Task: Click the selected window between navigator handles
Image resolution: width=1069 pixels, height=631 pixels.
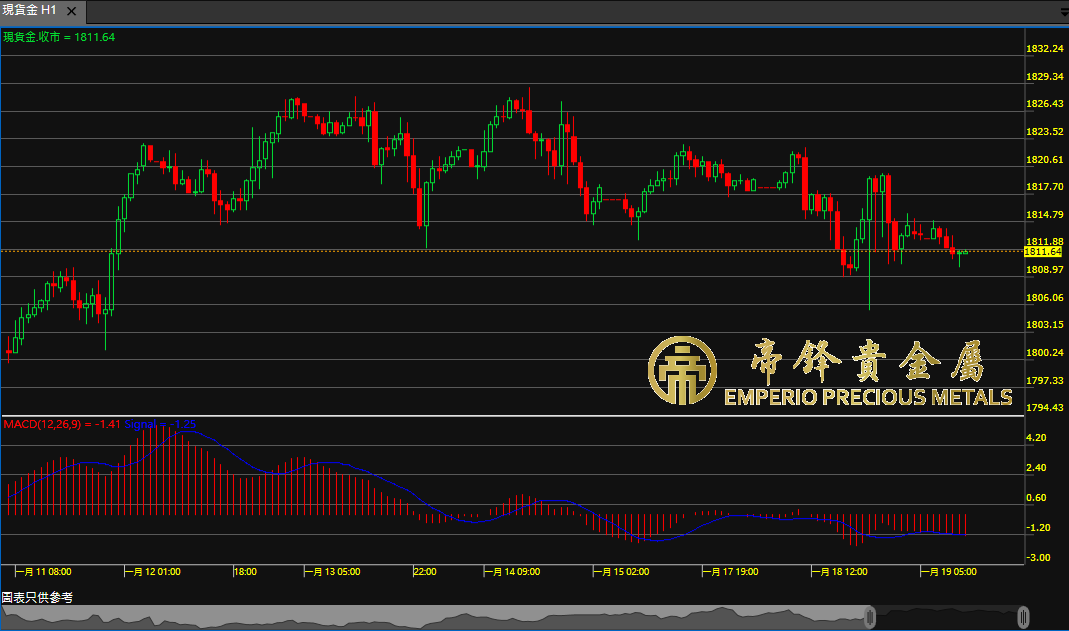Action: pos(946,616)
